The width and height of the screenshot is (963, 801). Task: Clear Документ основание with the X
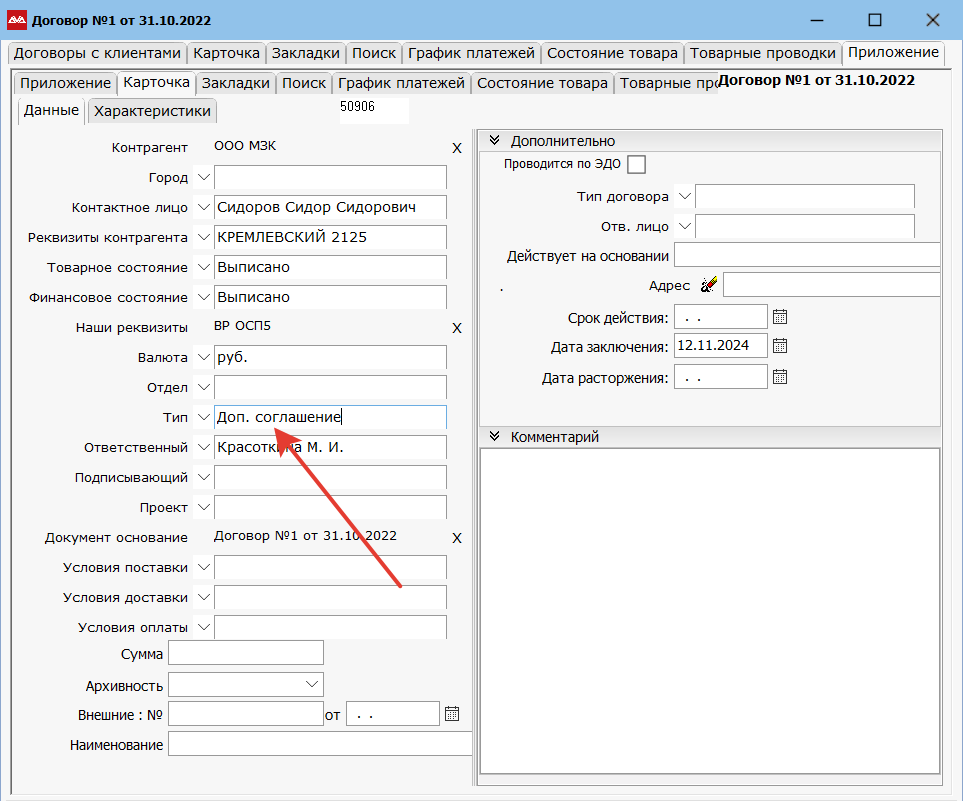tap(457, 538)
